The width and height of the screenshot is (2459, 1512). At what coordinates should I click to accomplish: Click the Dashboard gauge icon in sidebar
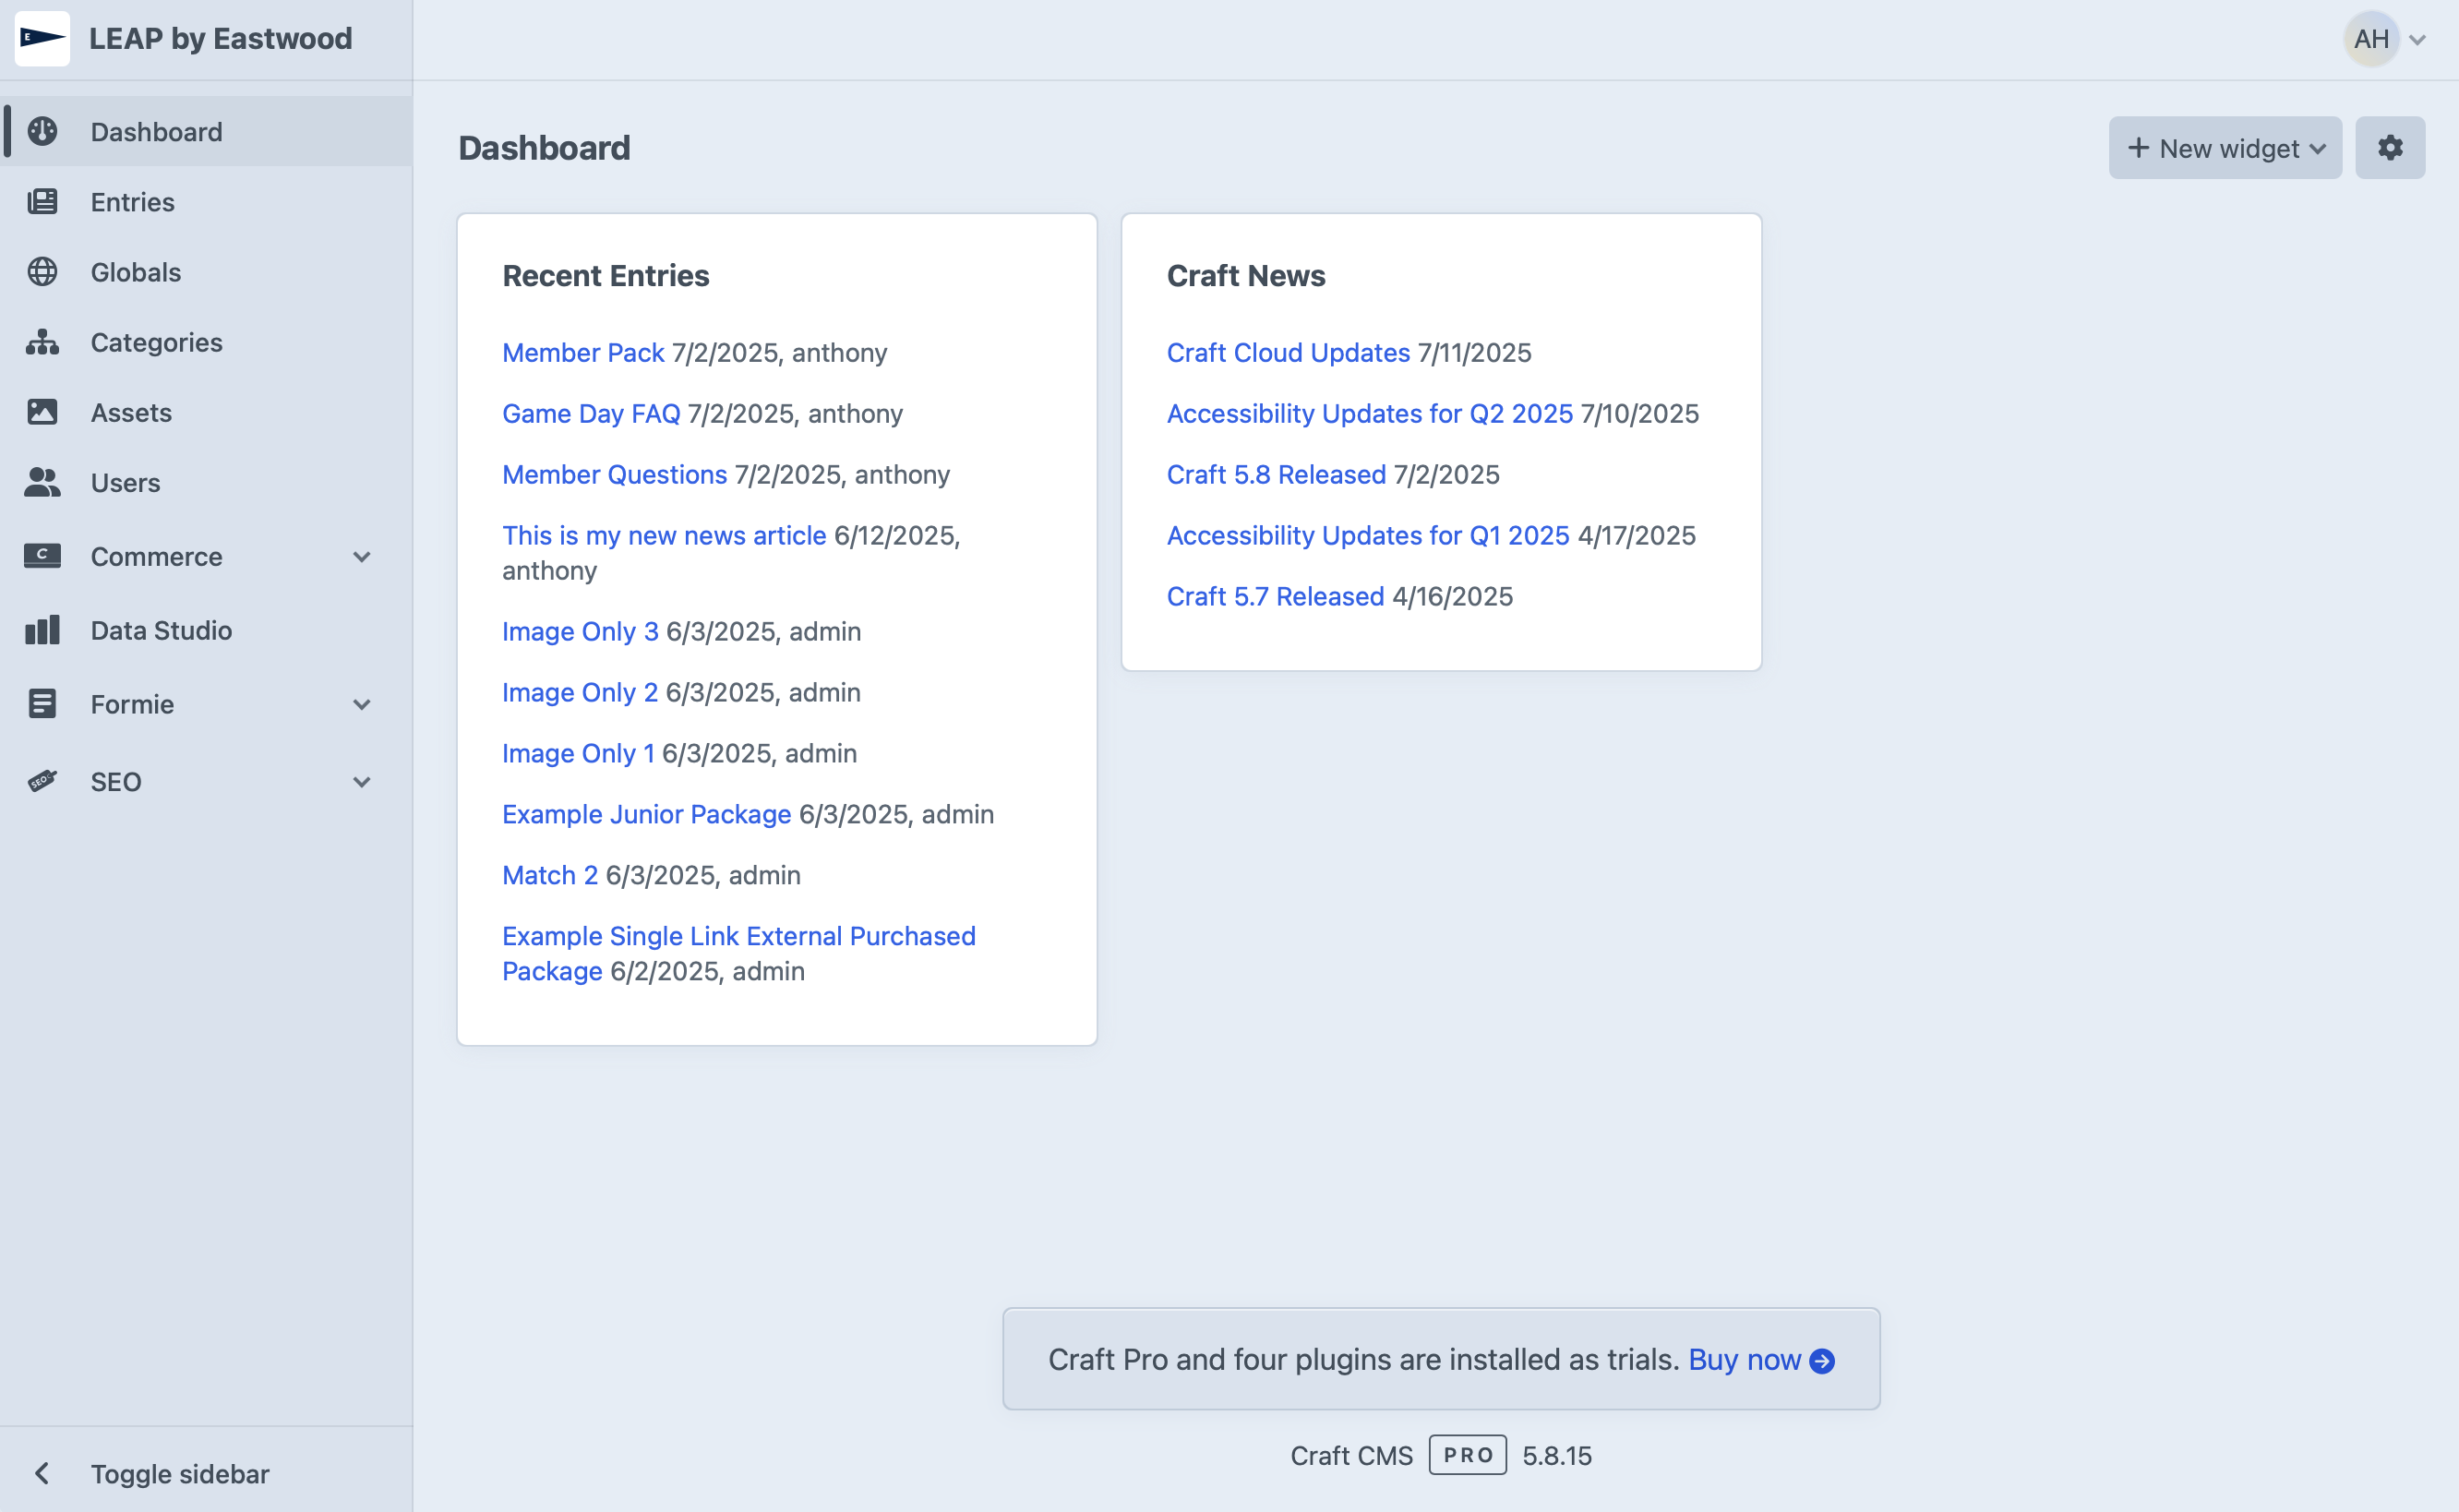[x=42, y=131]
